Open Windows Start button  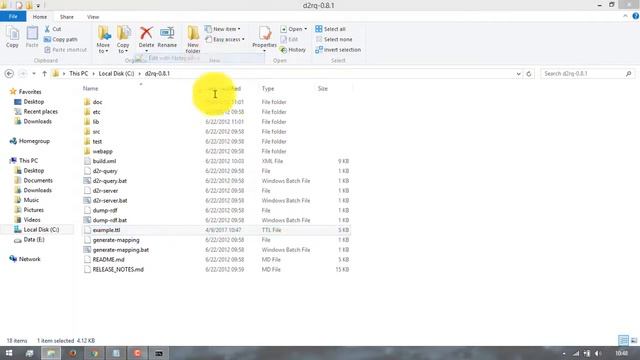(x=9, y=353)
